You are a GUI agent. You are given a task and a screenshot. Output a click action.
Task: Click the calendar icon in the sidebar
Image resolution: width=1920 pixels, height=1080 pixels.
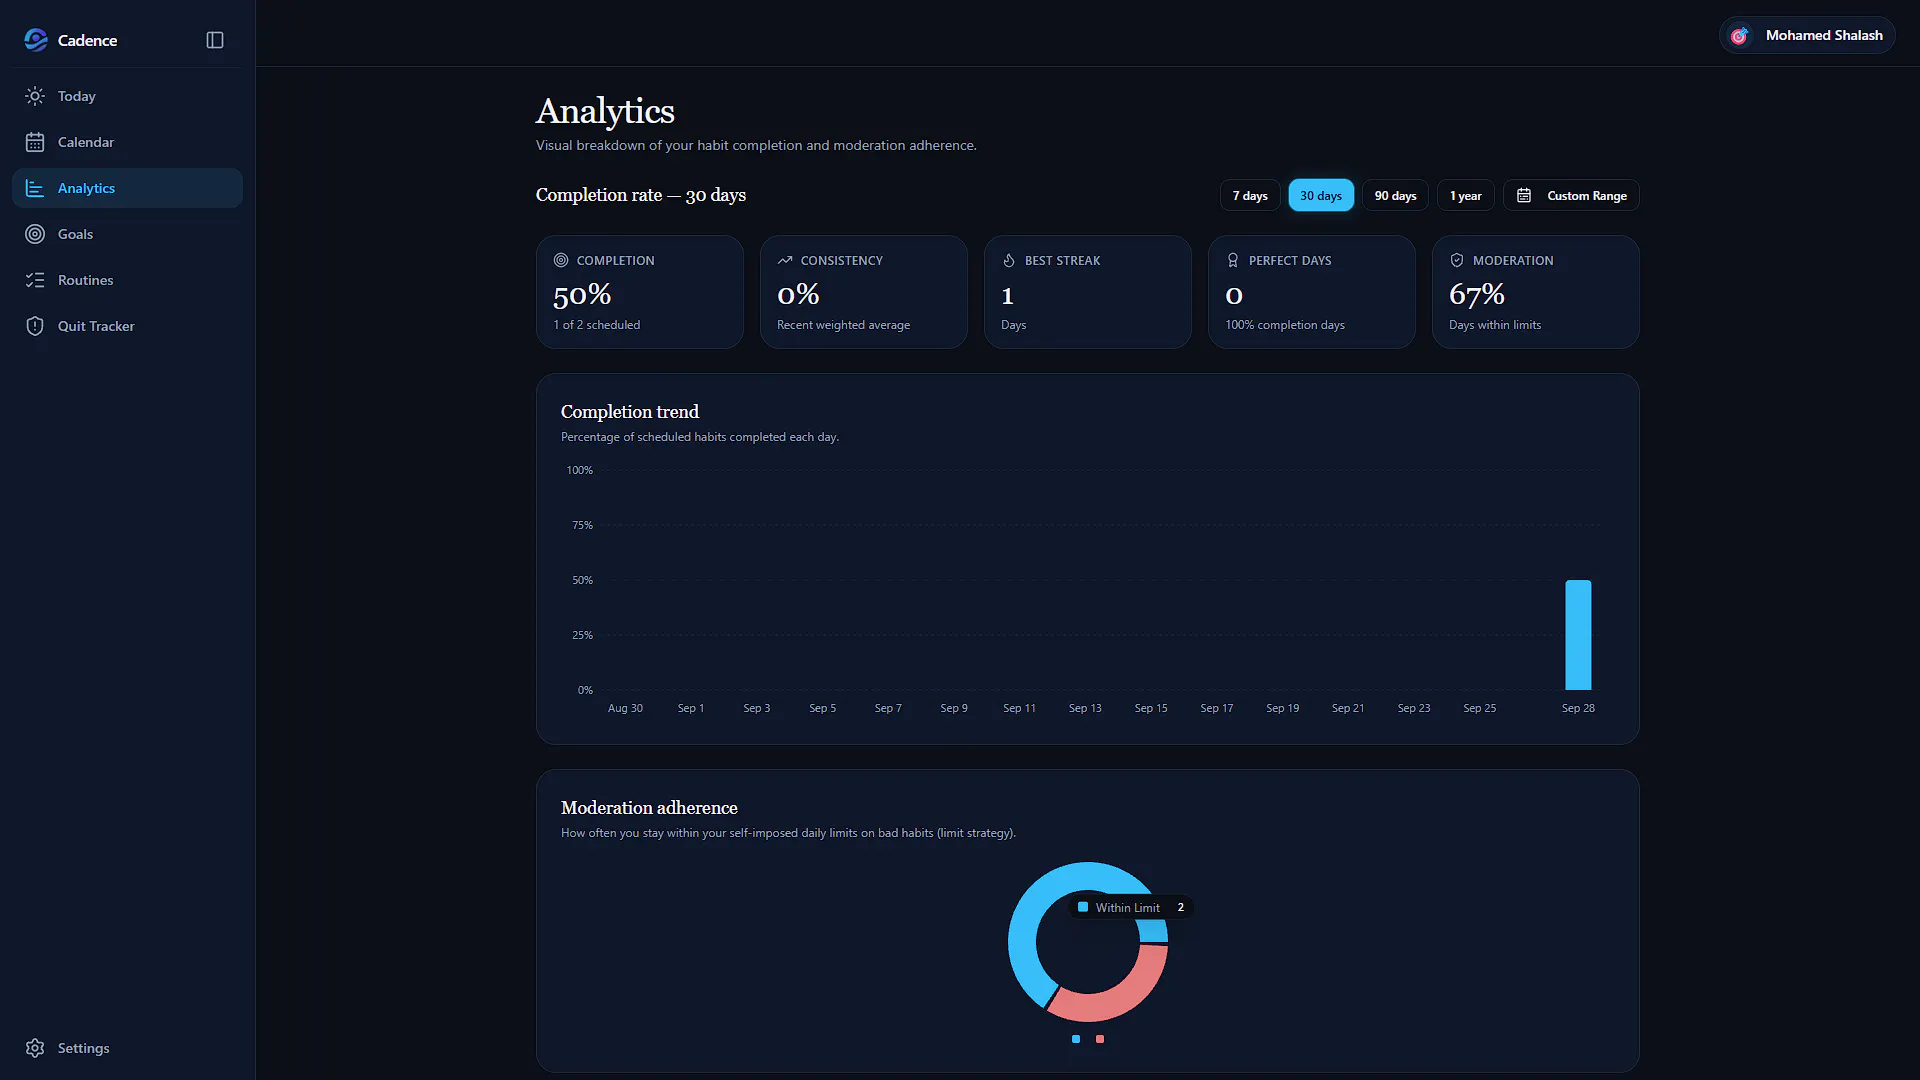pos(35,142)
